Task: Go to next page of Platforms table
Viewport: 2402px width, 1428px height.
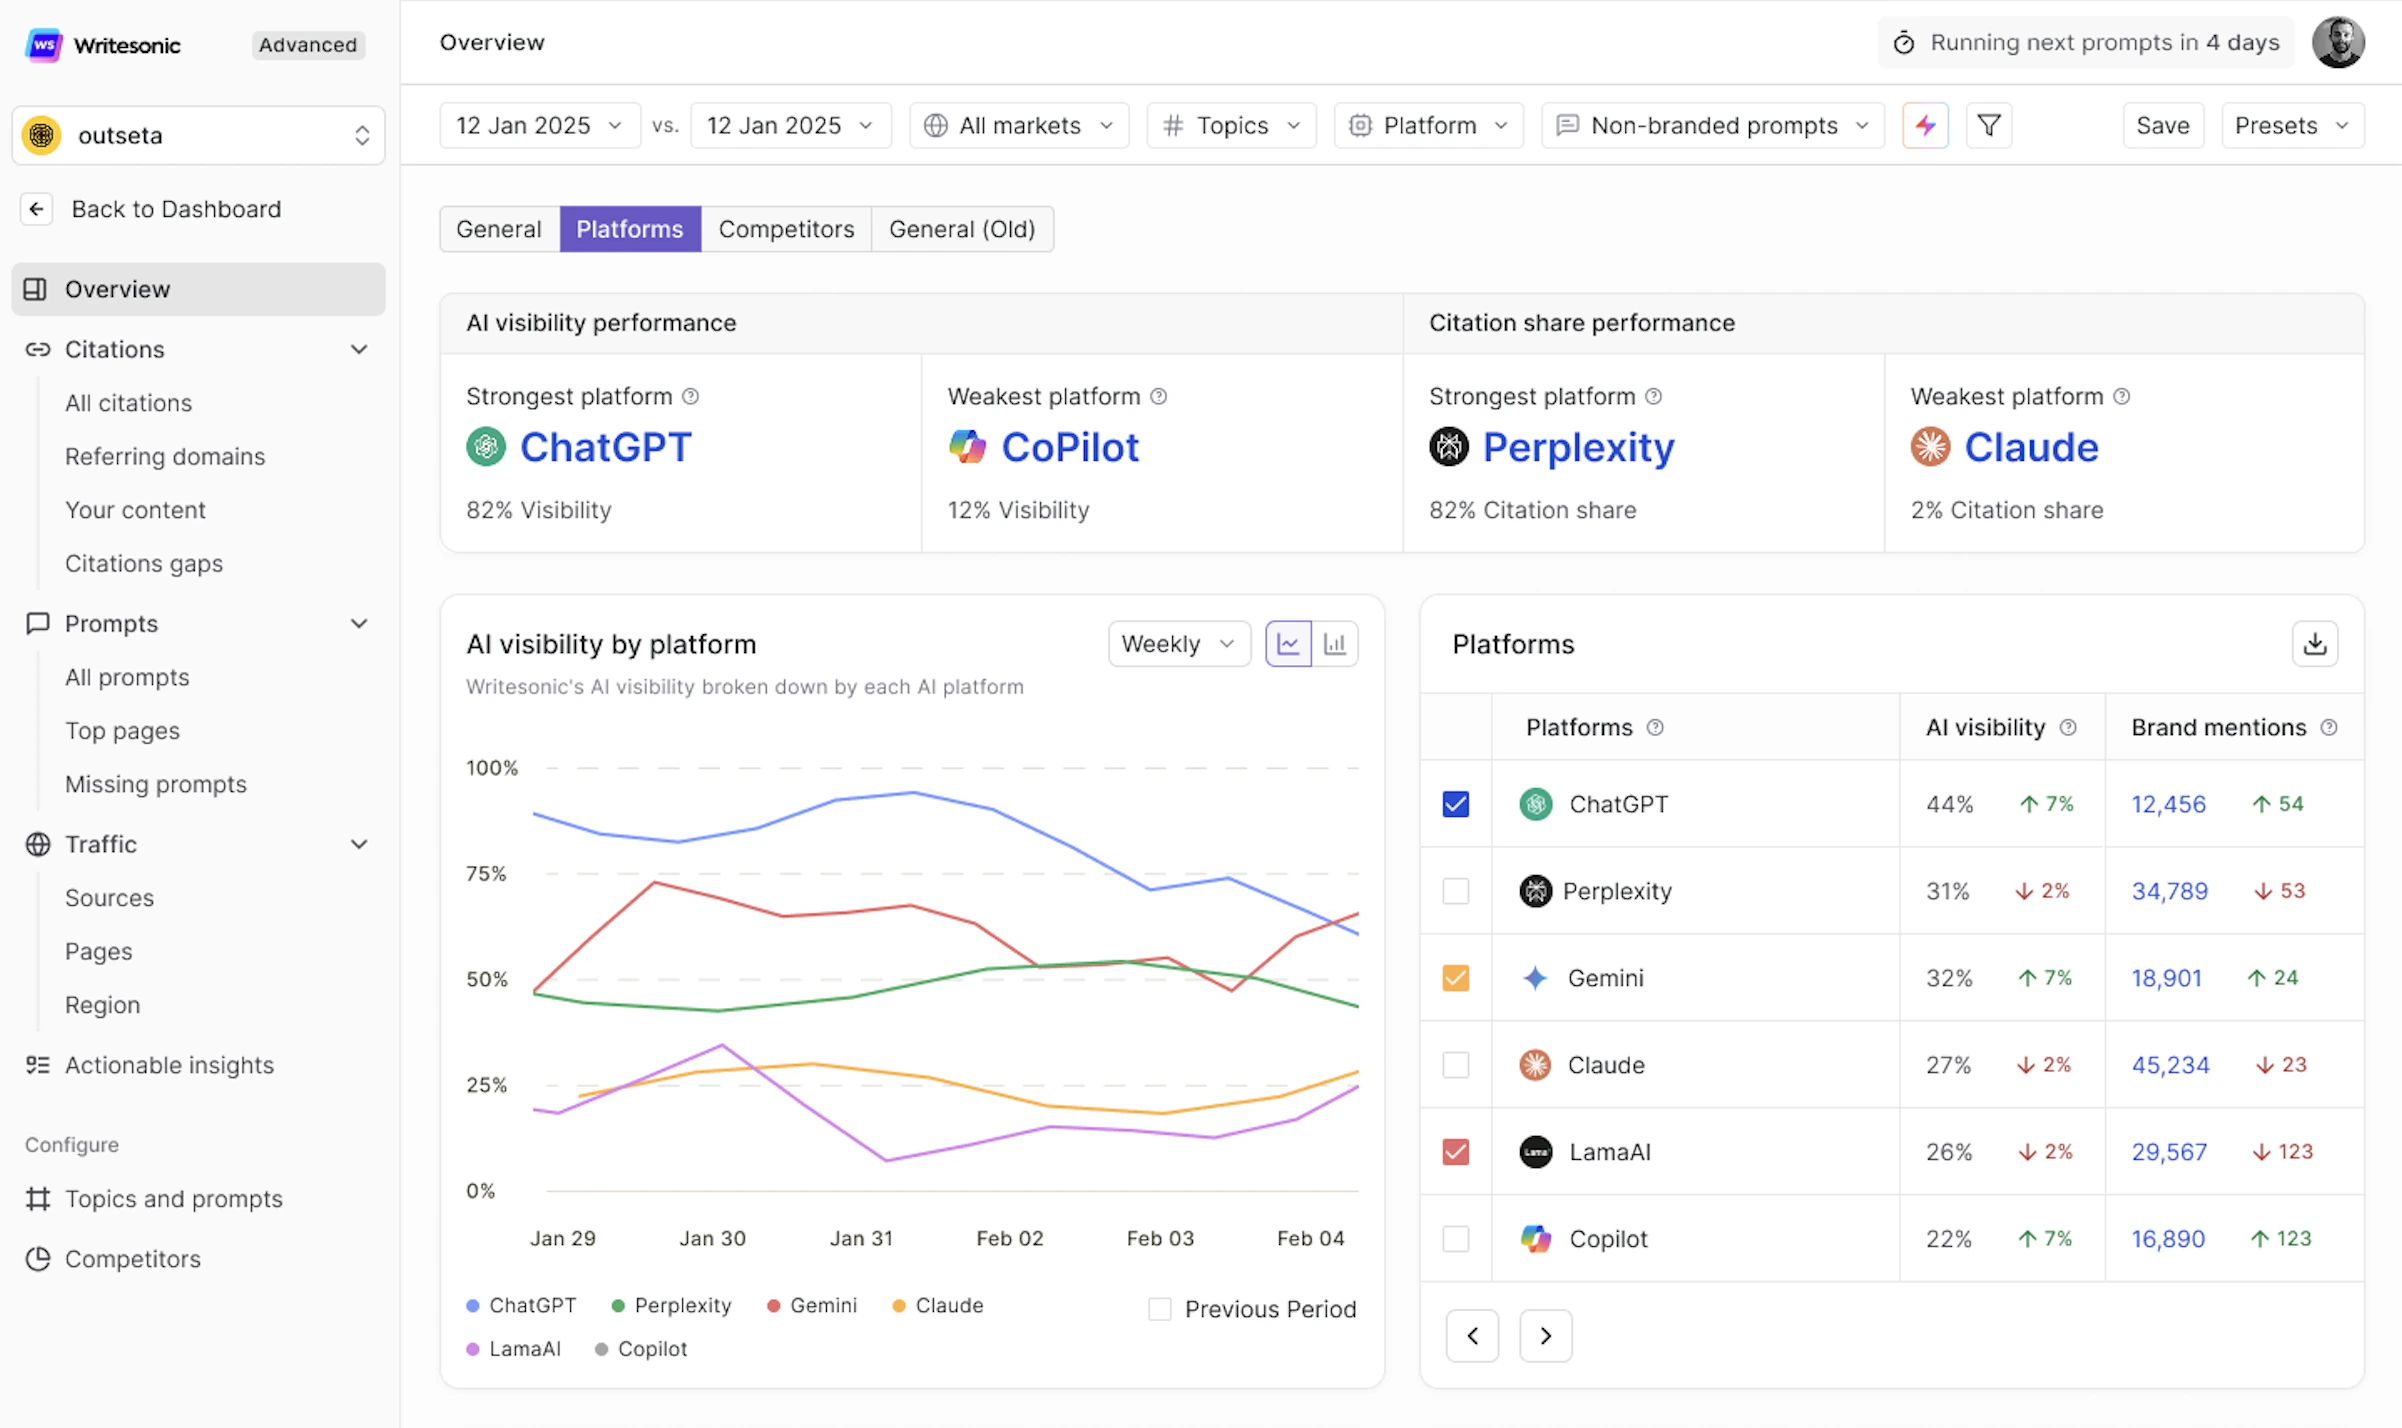Action: 1545,1336
